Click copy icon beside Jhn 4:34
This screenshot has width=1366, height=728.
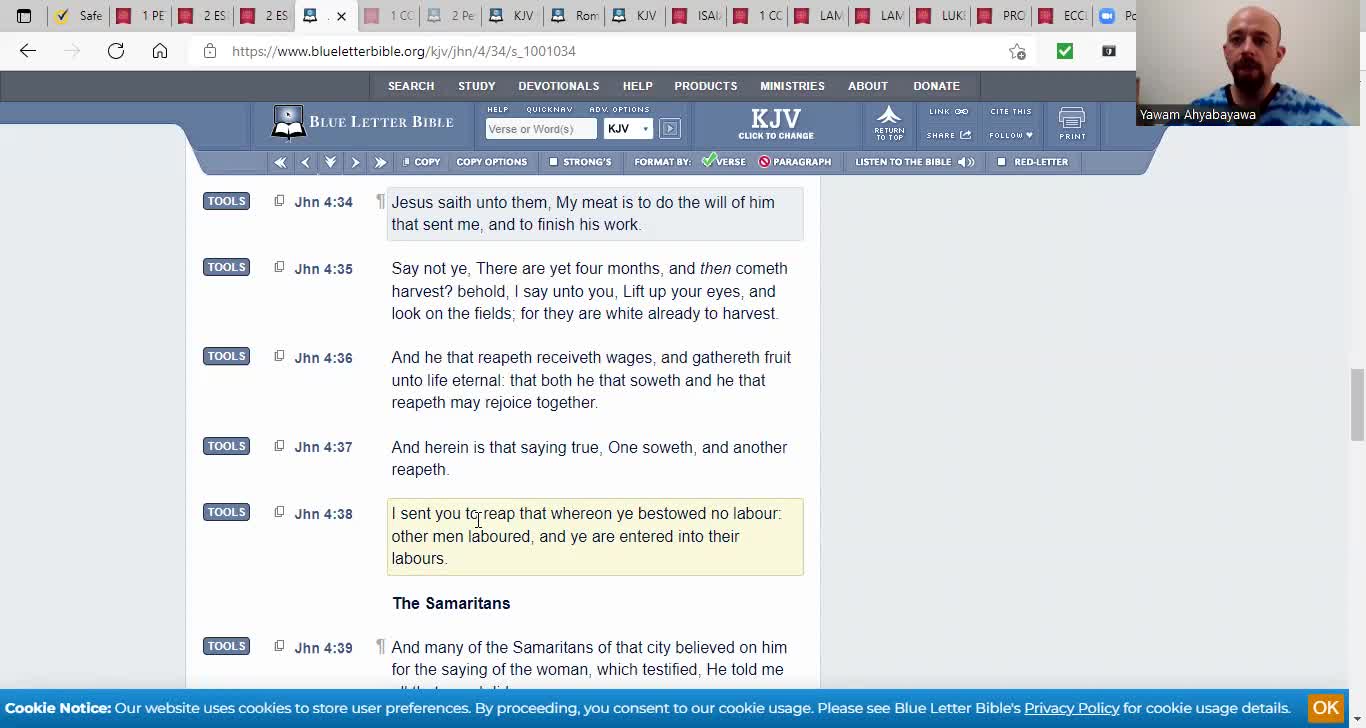pos(279,201)
